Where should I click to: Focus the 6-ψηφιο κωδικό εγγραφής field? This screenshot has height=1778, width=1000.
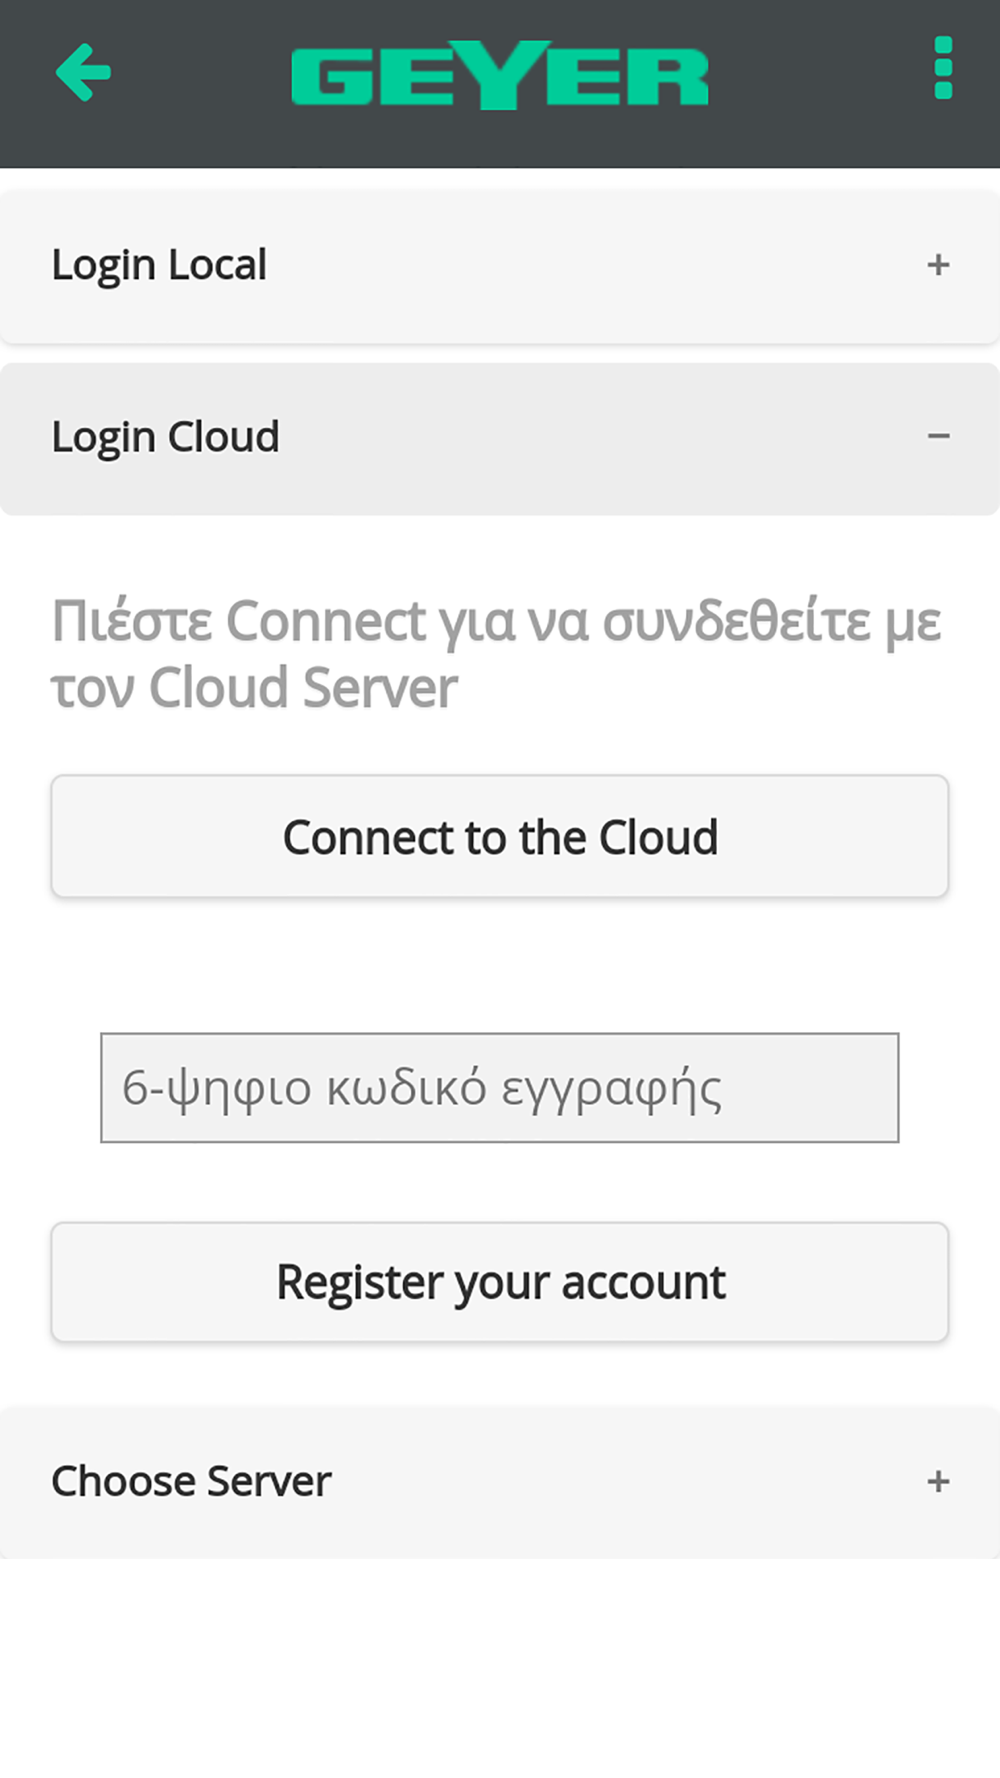click(500, 1088)
